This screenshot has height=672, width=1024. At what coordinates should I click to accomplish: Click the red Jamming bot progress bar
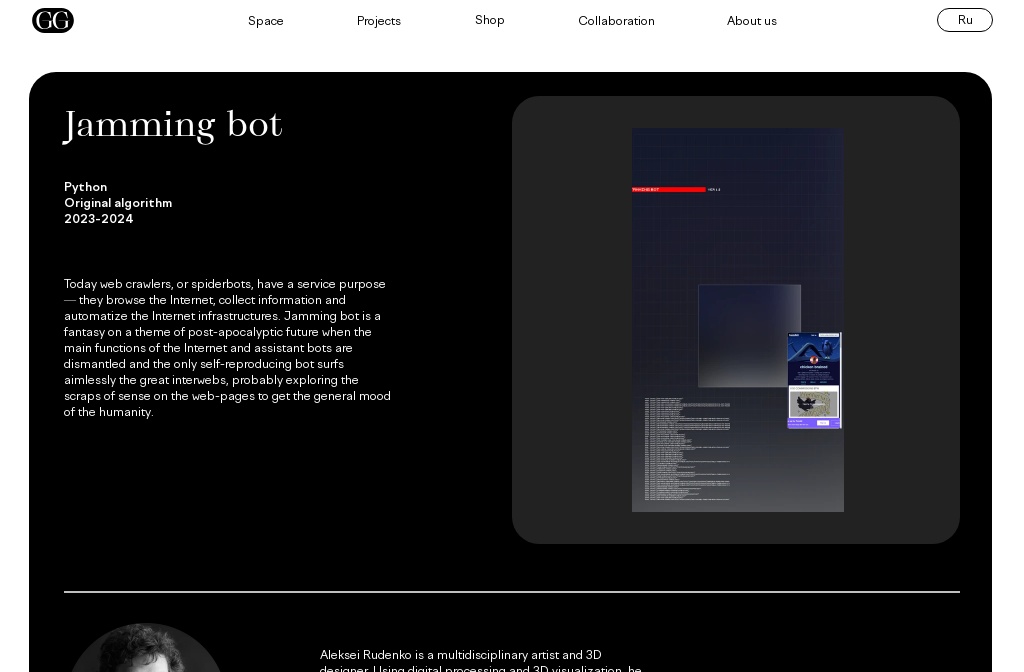pyautogui.click(x=670, y=189)
